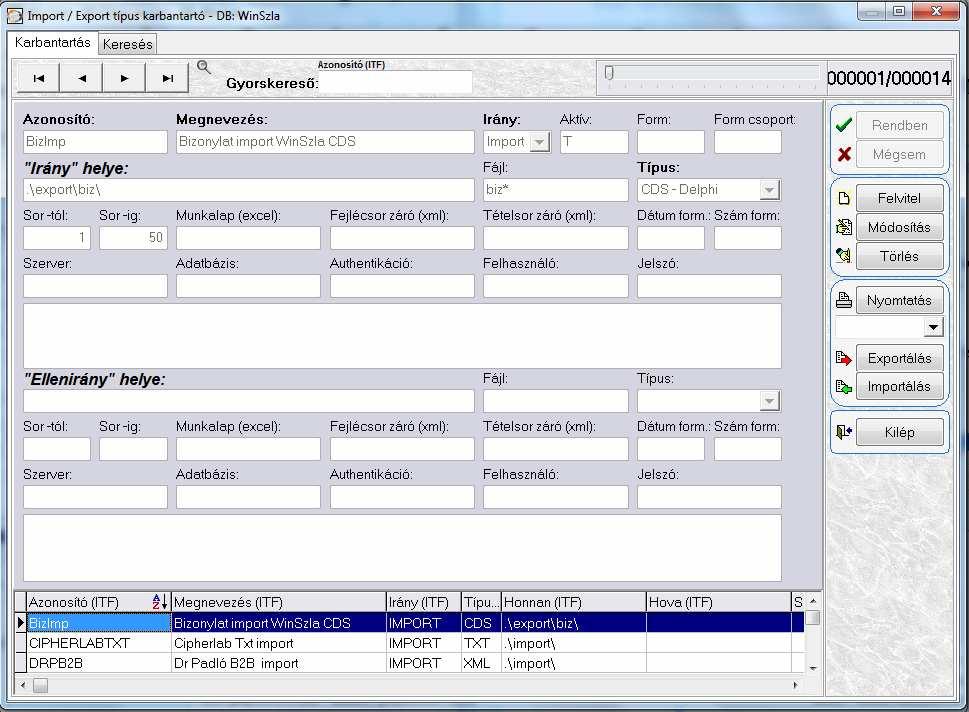
Task: Click the upper Jelszó input field
Action: click(x=709, y=286)
